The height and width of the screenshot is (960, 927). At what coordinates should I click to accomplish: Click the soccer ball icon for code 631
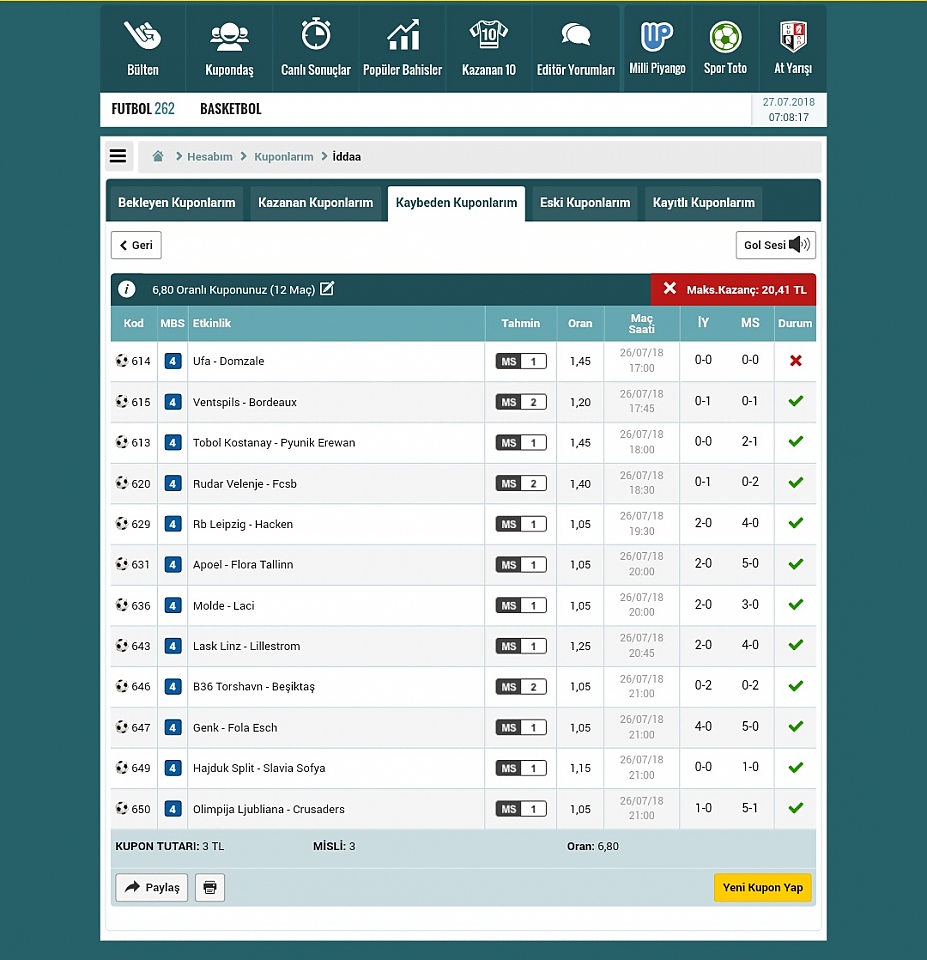tap(122, 564)
